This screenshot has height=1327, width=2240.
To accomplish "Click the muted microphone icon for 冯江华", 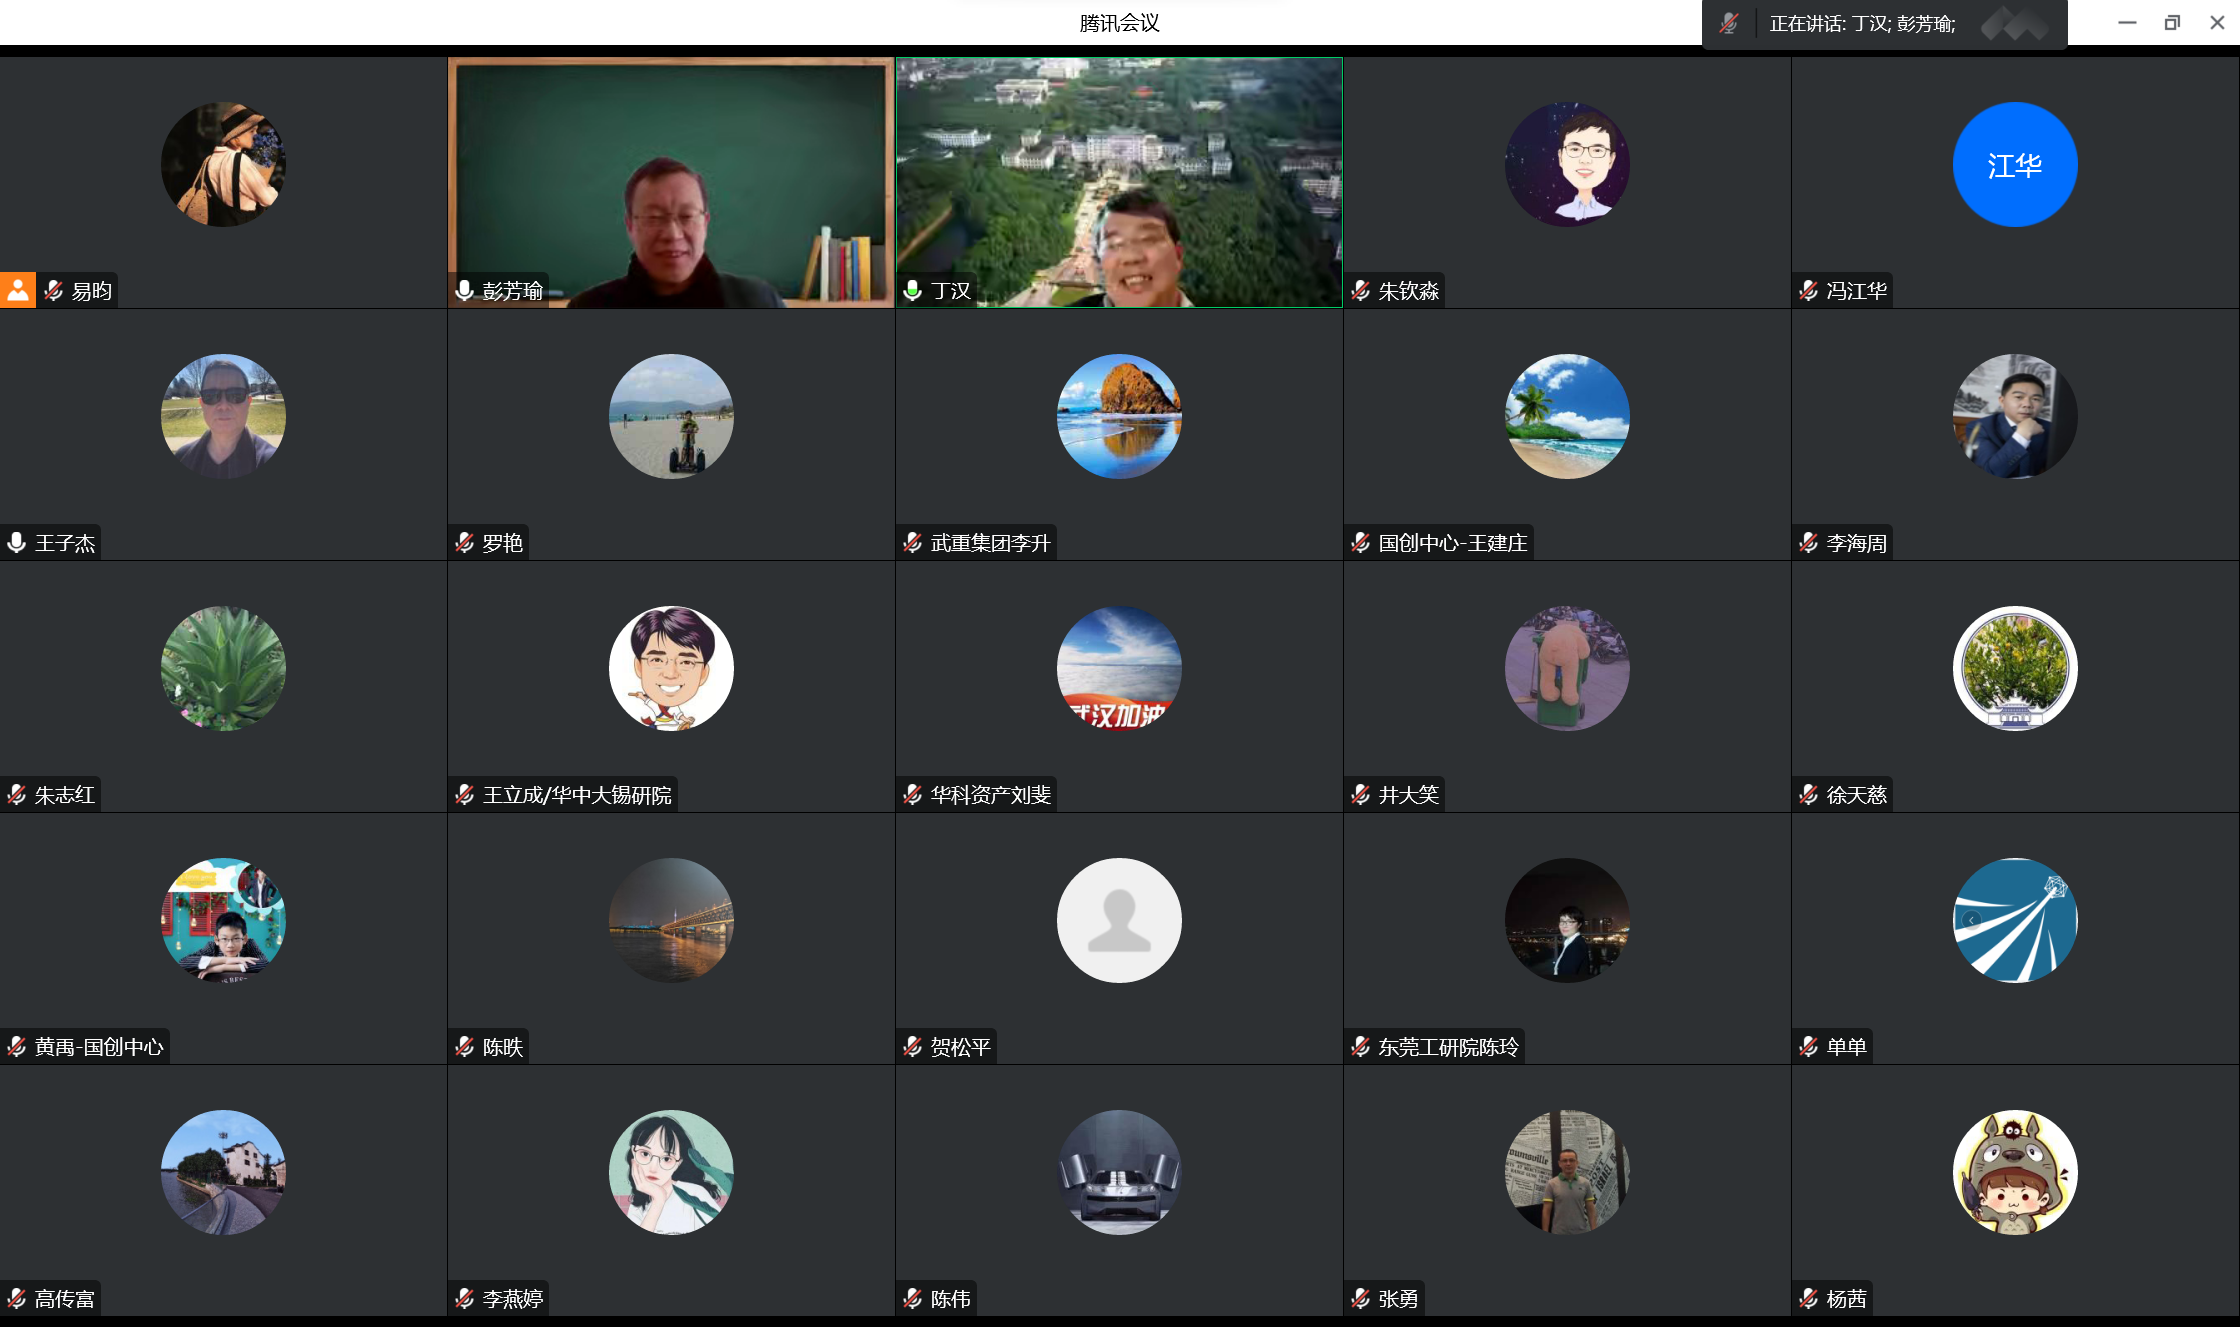I will tap(1808, 290).
